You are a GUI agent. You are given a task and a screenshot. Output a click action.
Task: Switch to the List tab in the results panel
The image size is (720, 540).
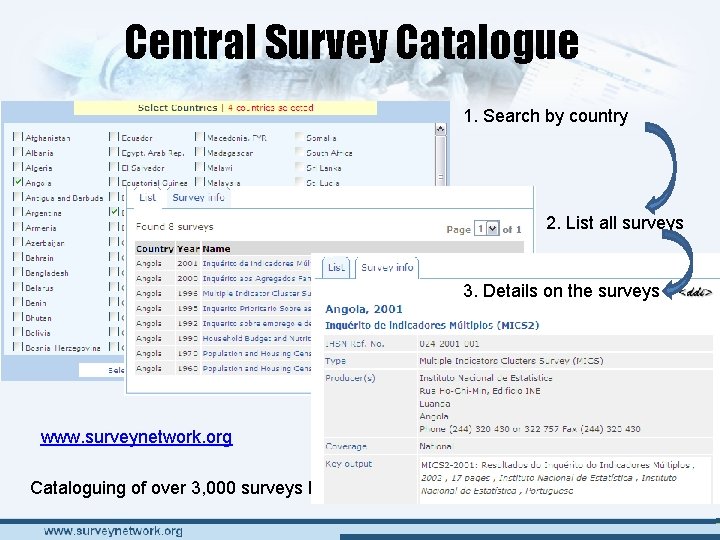coord(147,197)
